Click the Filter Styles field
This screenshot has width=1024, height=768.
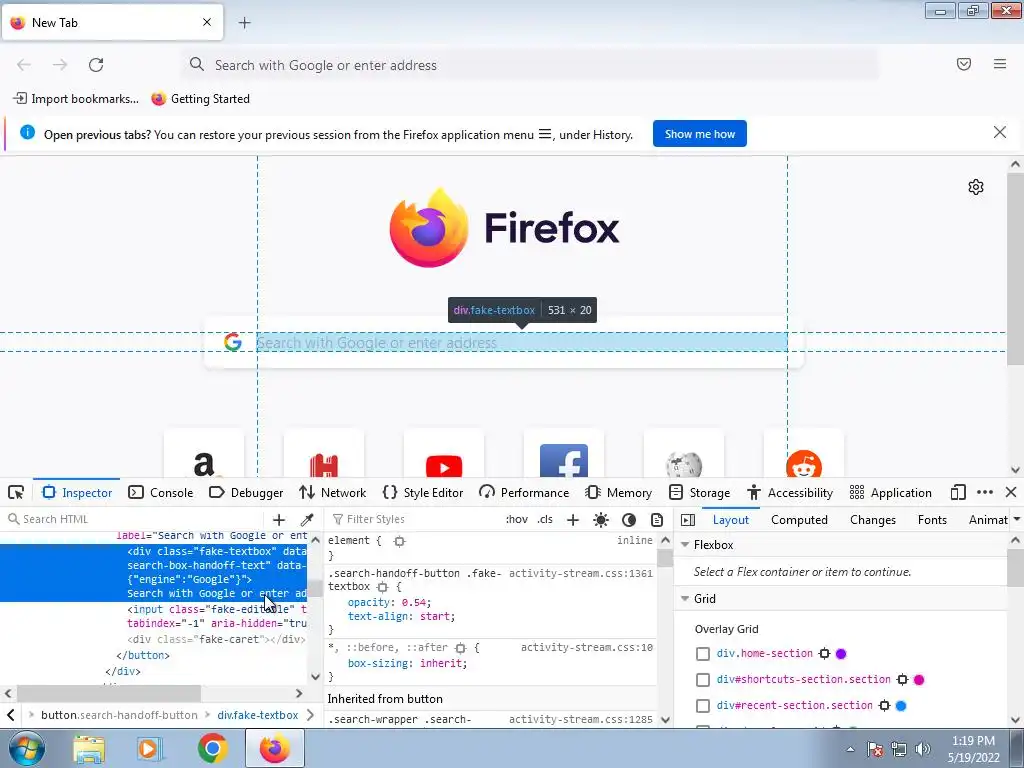pos(413,519)
